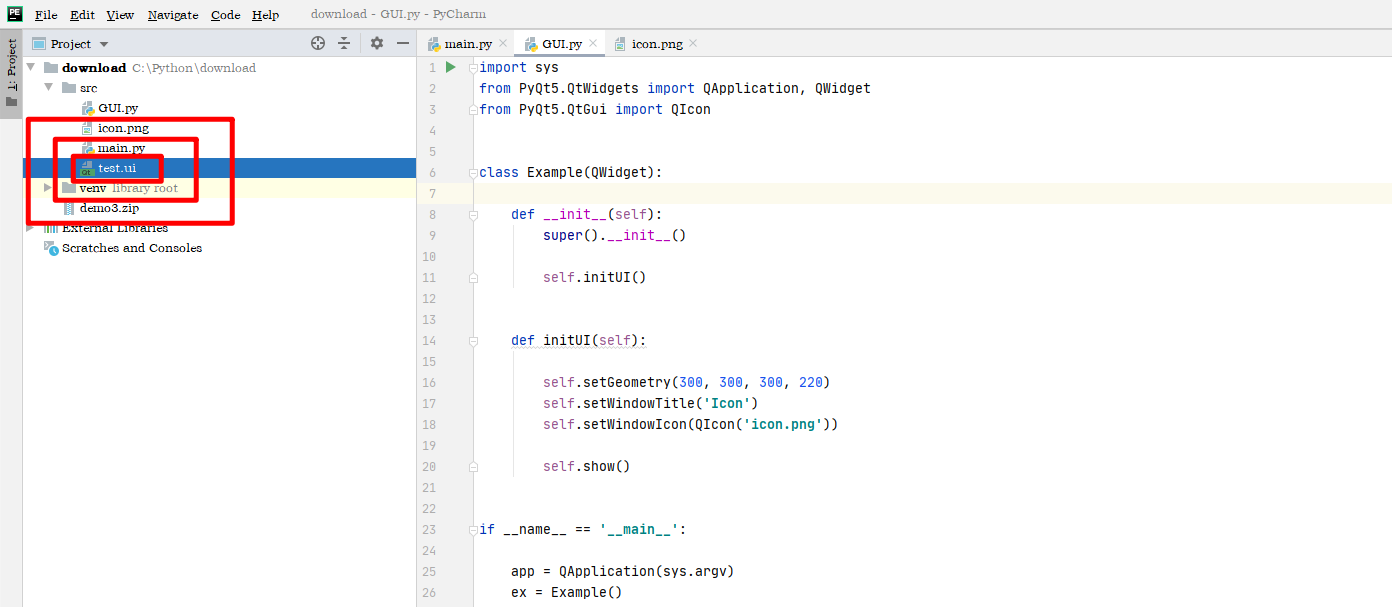Click 'self.setWindowTitle('Icon')' code line

651,403
